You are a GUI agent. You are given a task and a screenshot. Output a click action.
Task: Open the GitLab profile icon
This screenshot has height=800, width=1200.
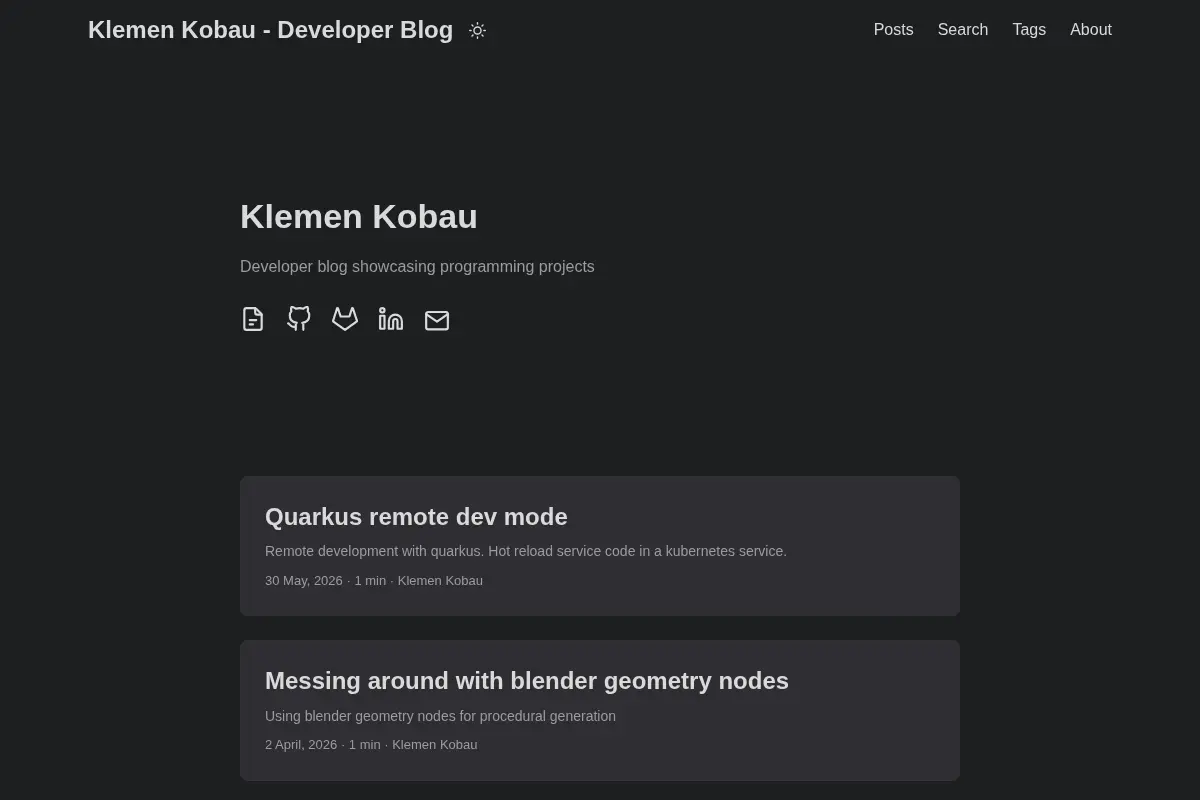point(345,319)
